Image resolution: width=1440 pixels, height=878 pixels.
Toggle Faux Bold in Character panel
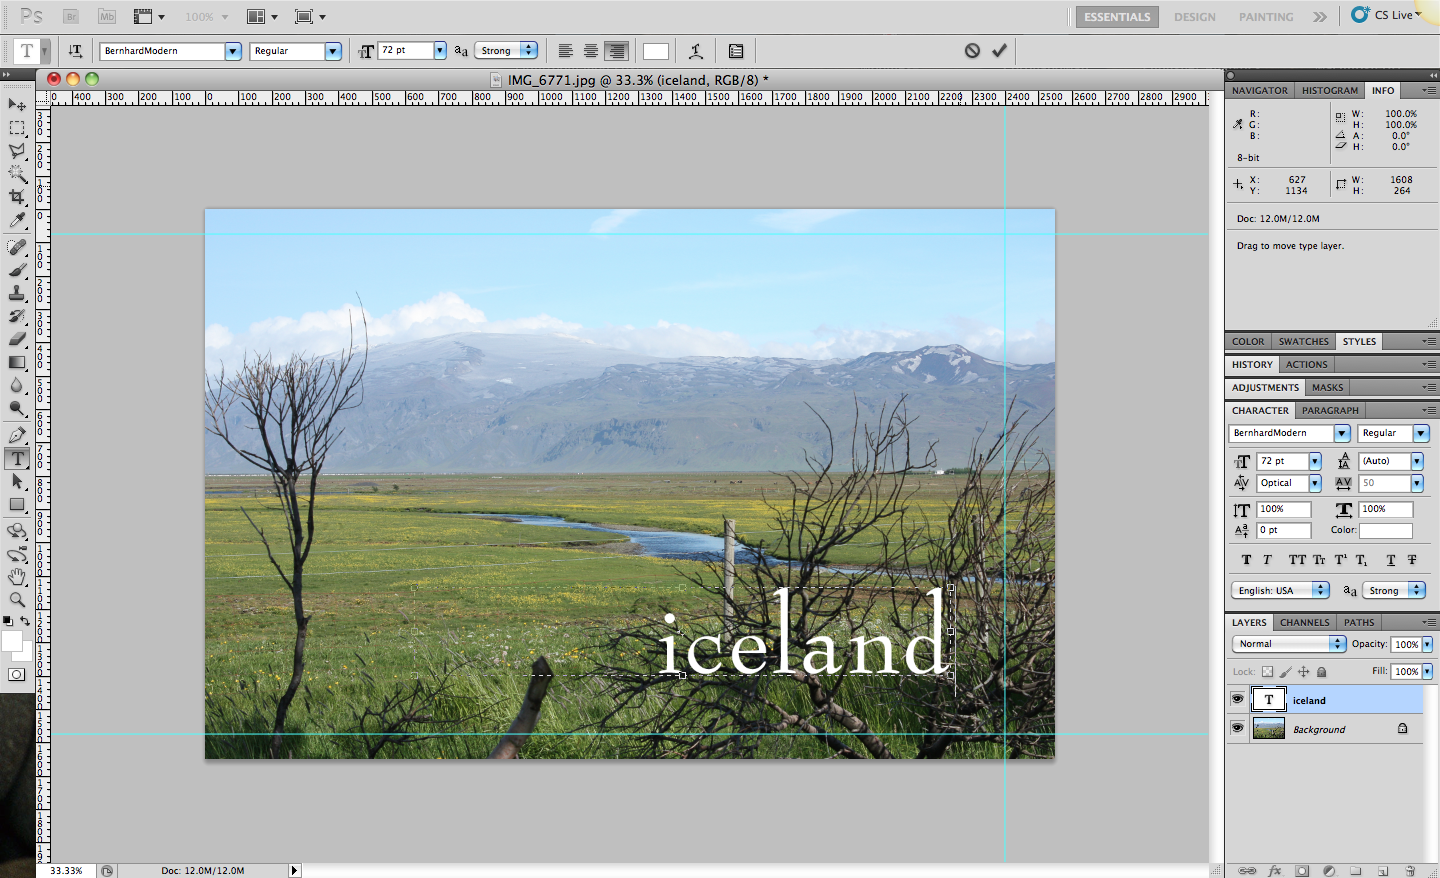1246,560
